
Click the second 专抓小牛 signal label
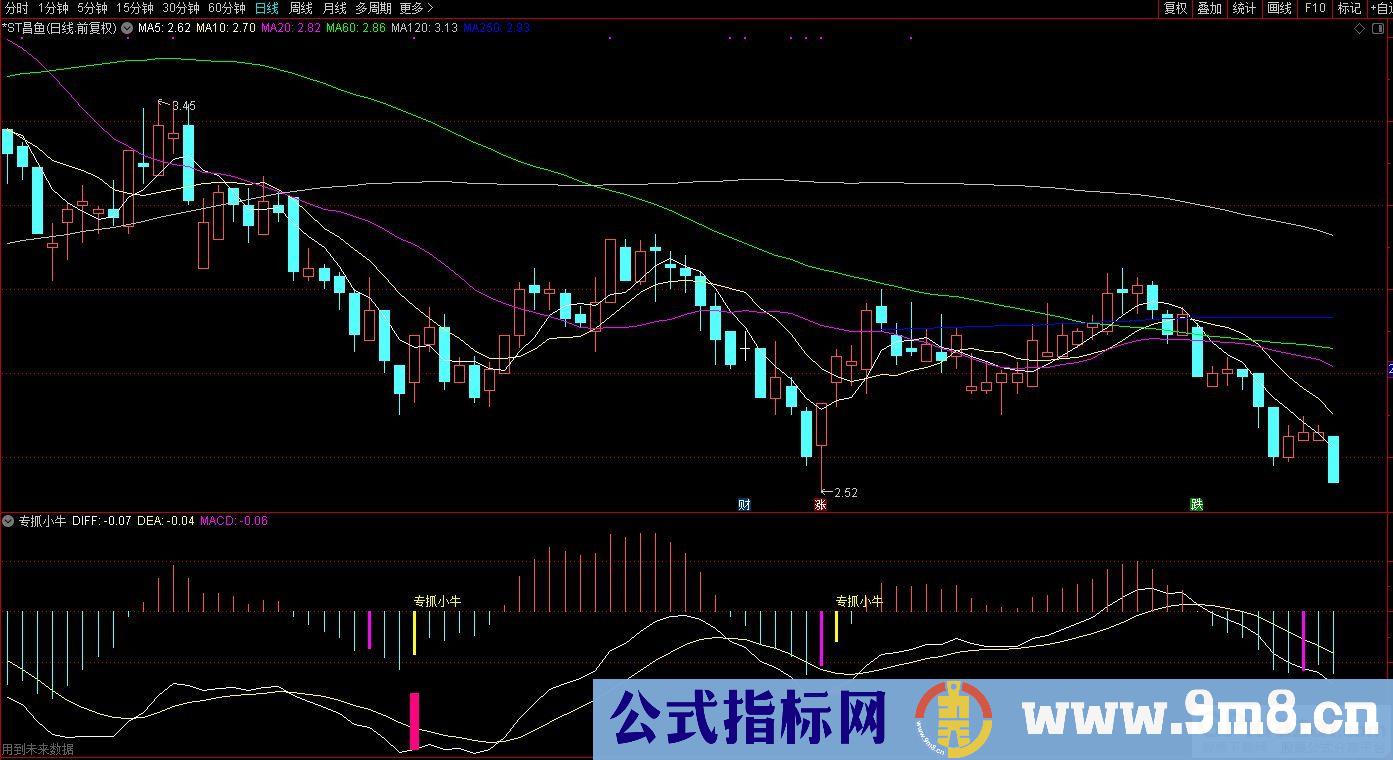point(859,601)
